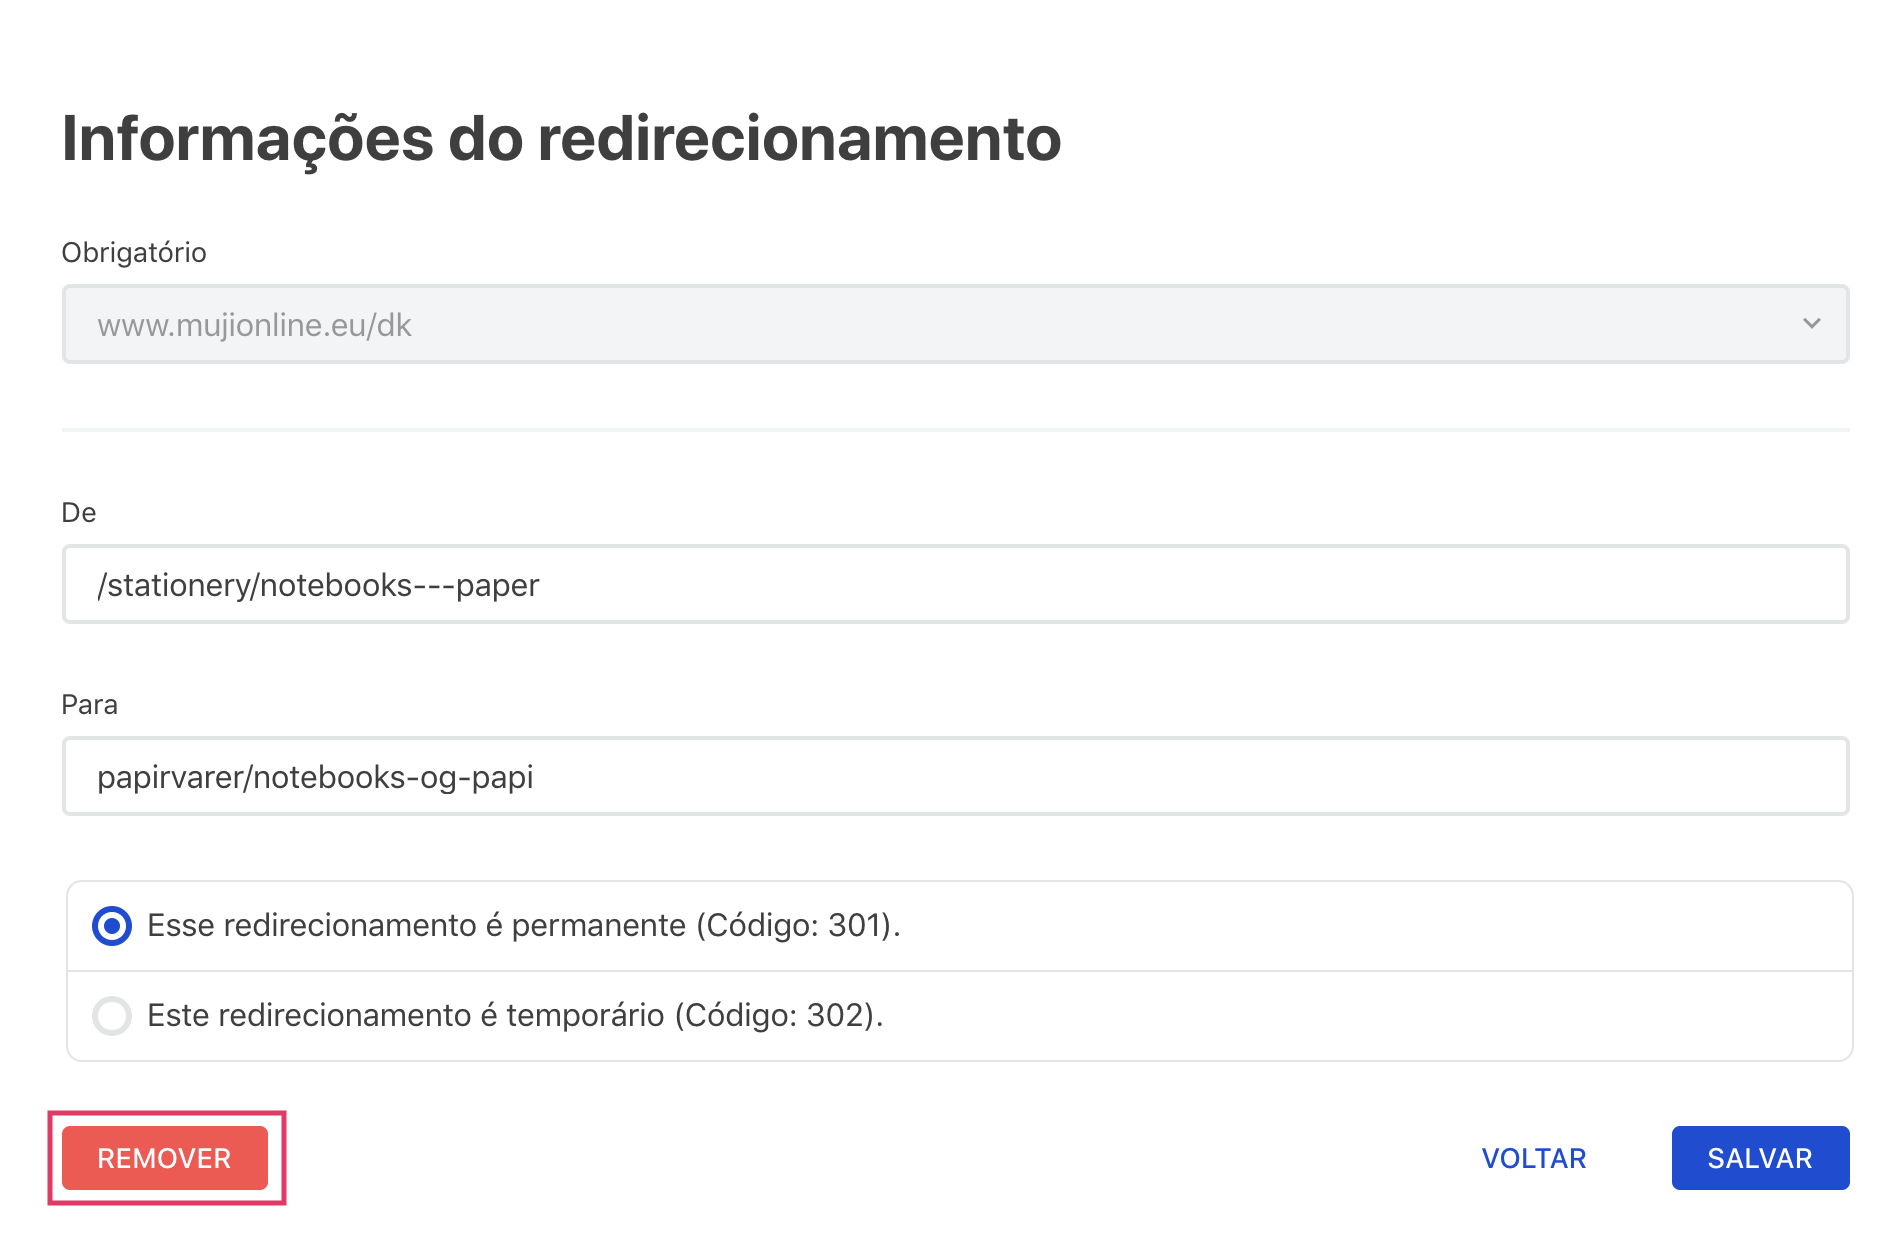
Task: Click the chevron on the domain field
Action: click(x=1810, y=323)
